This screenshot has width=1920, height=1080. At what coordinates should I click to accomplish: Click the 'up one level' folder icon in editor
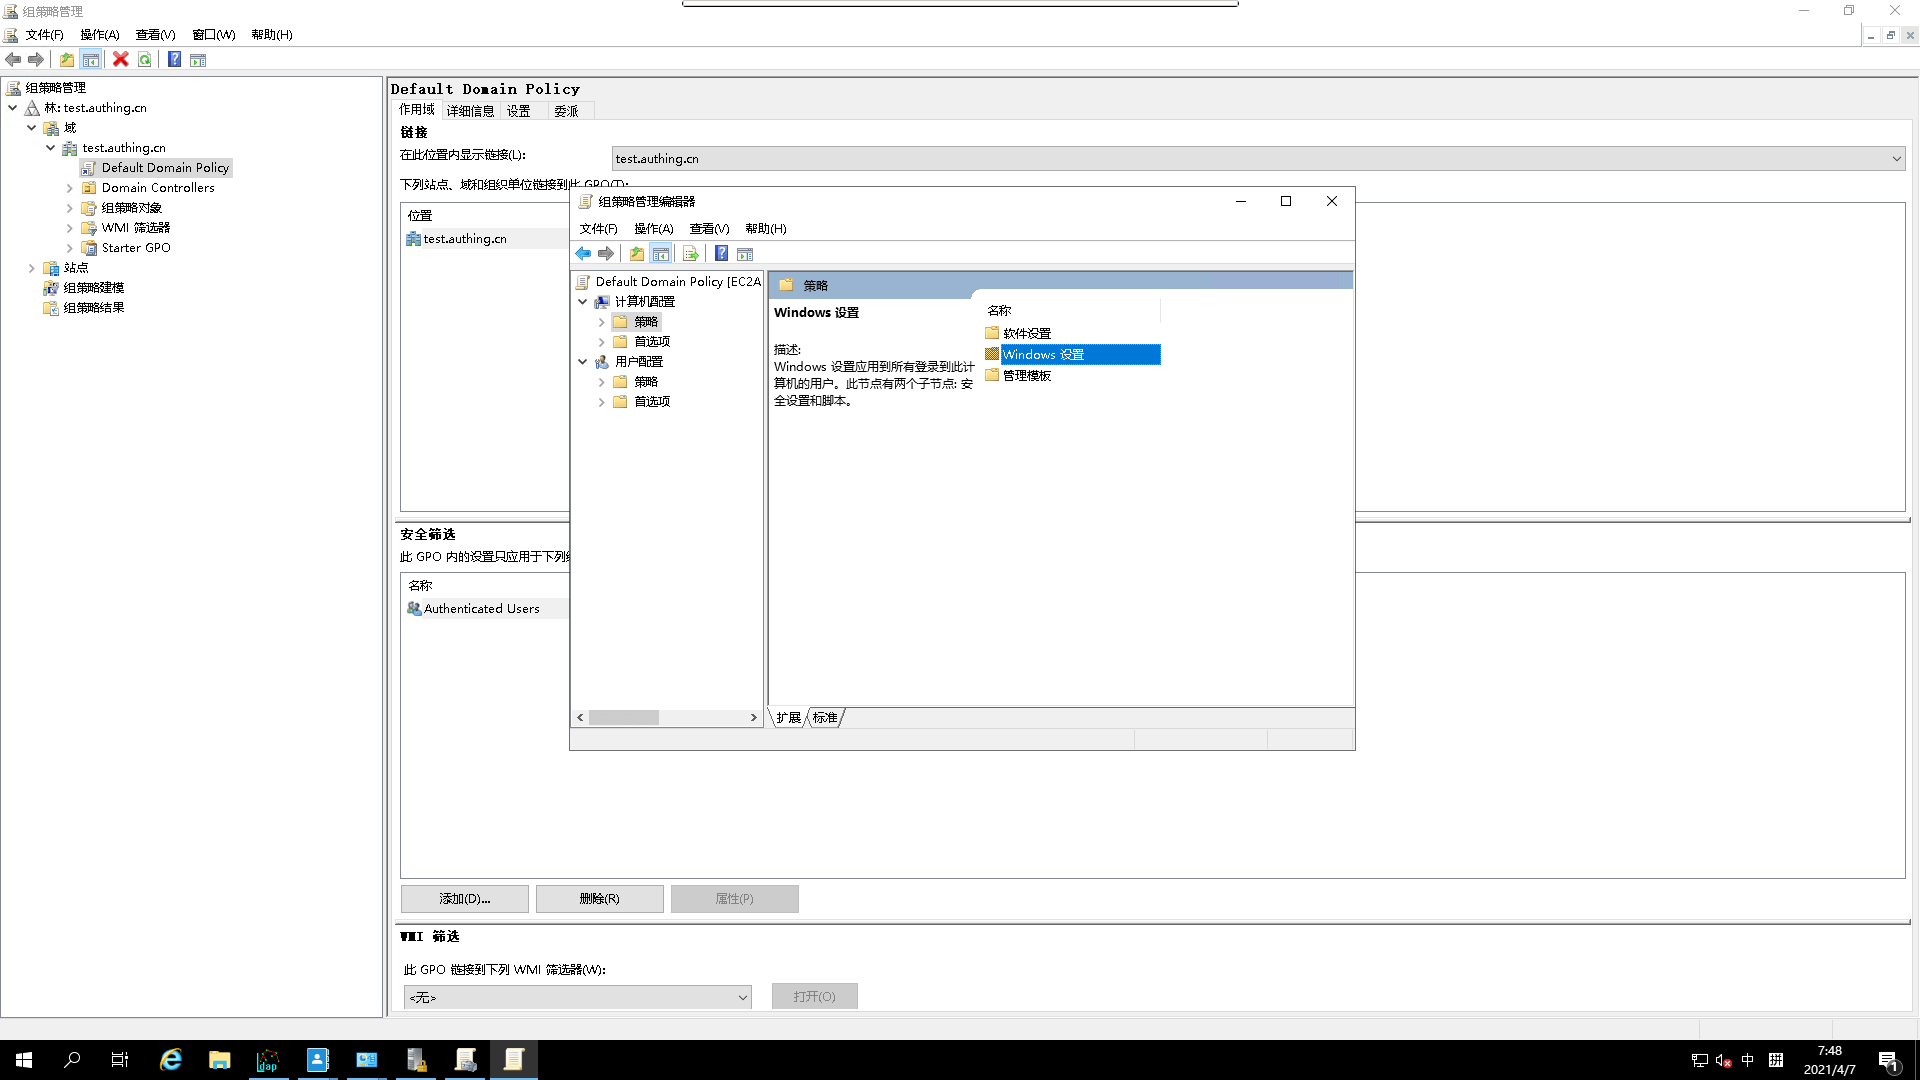click(x=637, y=253)
